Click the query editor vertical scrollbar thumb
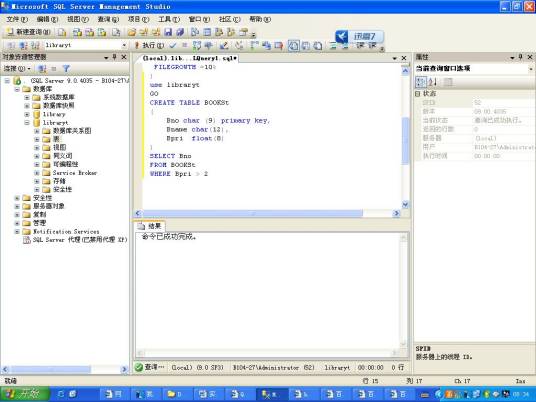Viewport: 536px width, 402px height. click(405, 140)
